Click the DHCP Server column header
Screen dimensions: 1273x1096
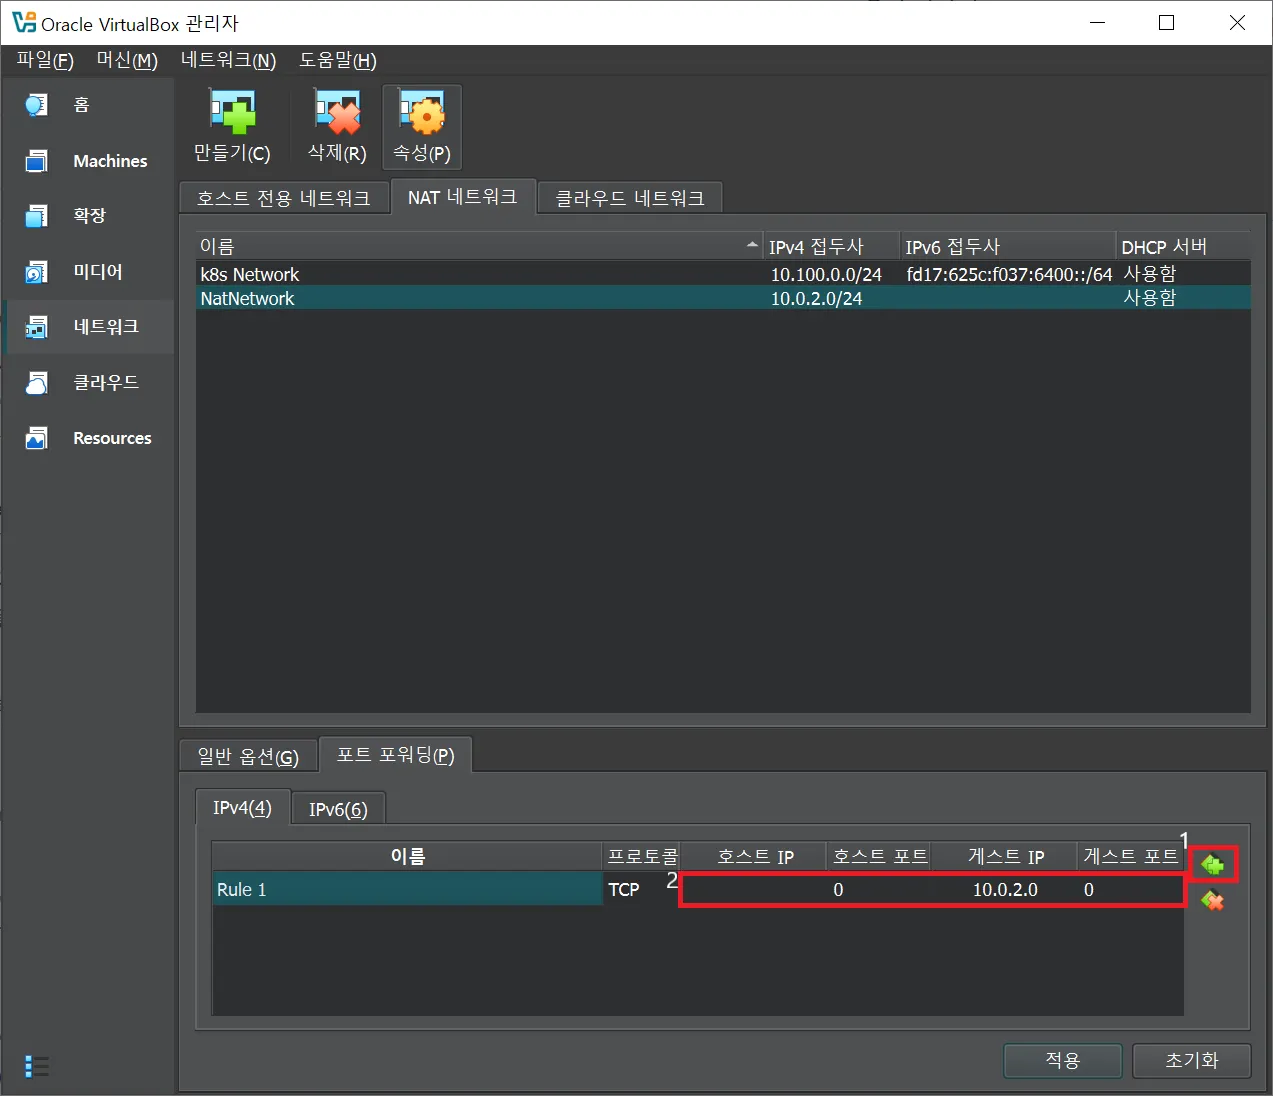pyautogui.click(x=1183, y=246)
